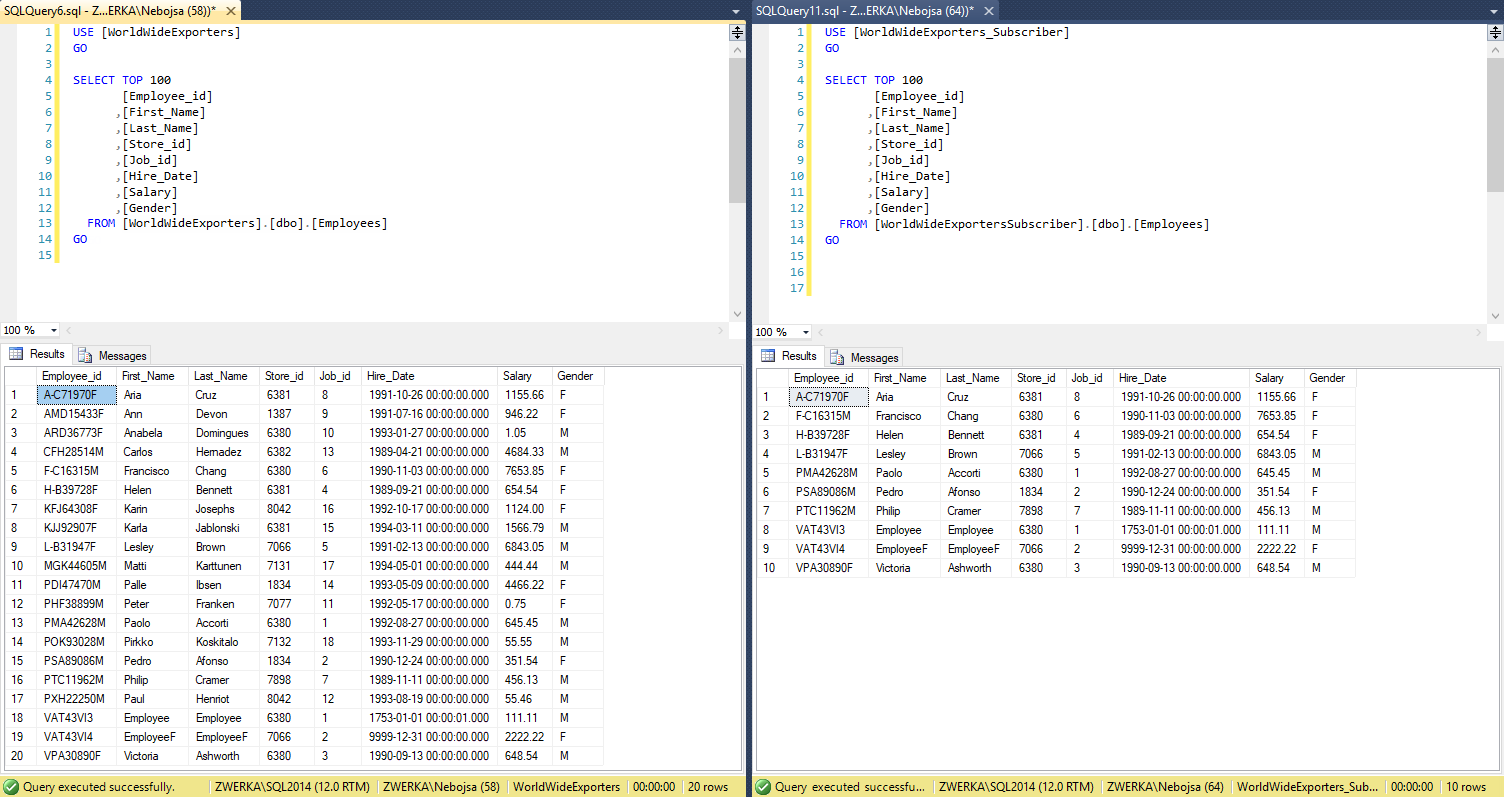
Task: Click Last_Name column header in right results grid
Action: click(976, 378)
